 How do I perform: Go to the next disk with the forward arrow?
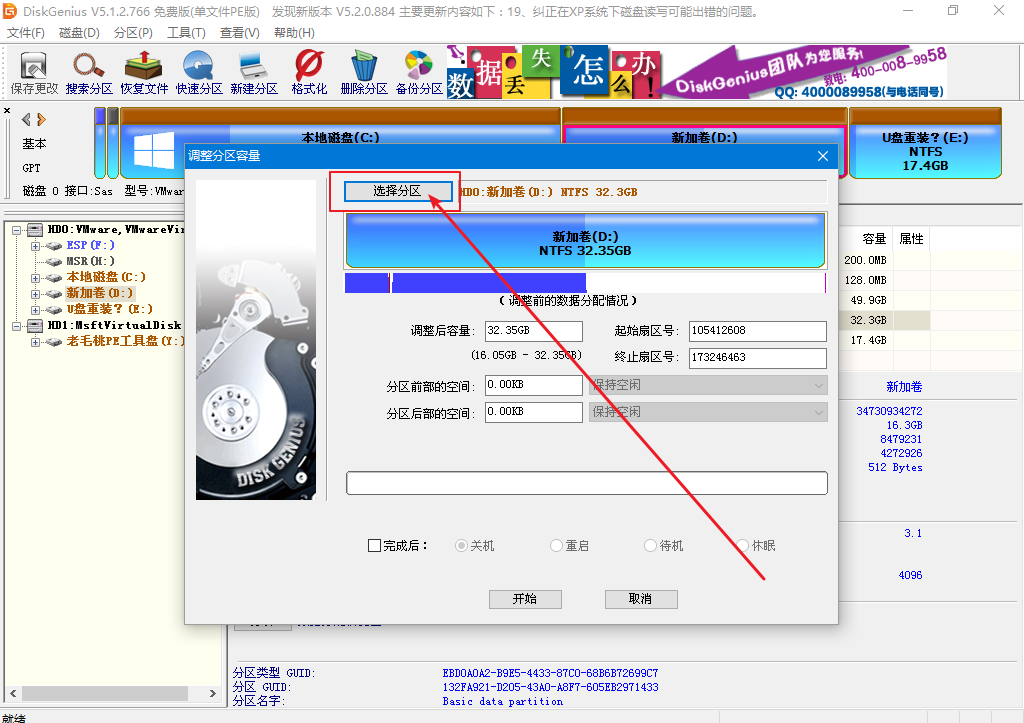pyautogui.click(x=42, y=120)
